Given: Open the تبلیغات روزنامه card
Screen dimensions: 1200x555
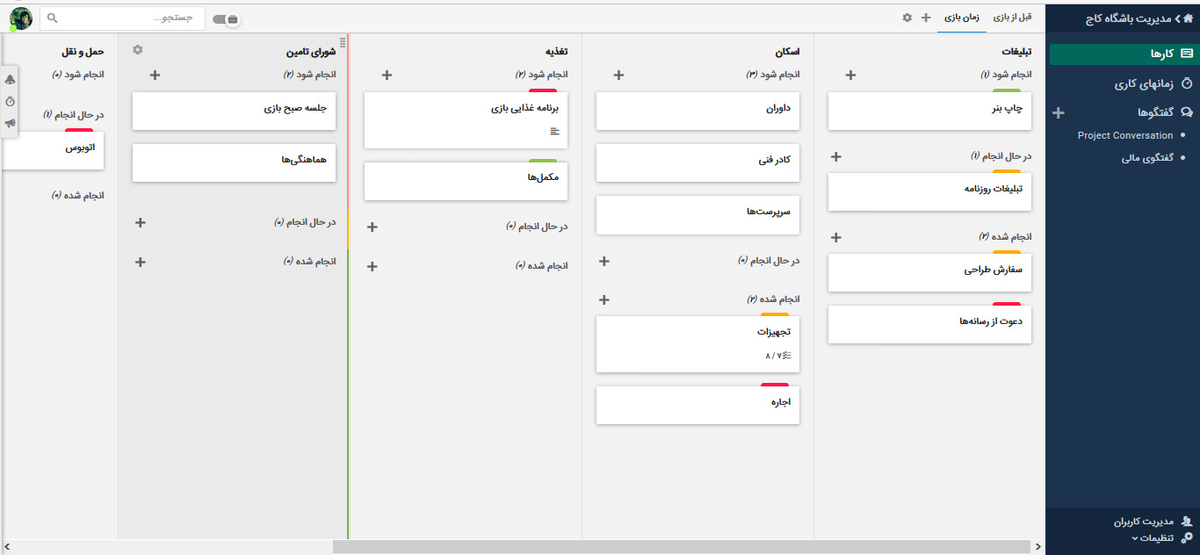Looking at the screenshot, I should coord(930,192).
